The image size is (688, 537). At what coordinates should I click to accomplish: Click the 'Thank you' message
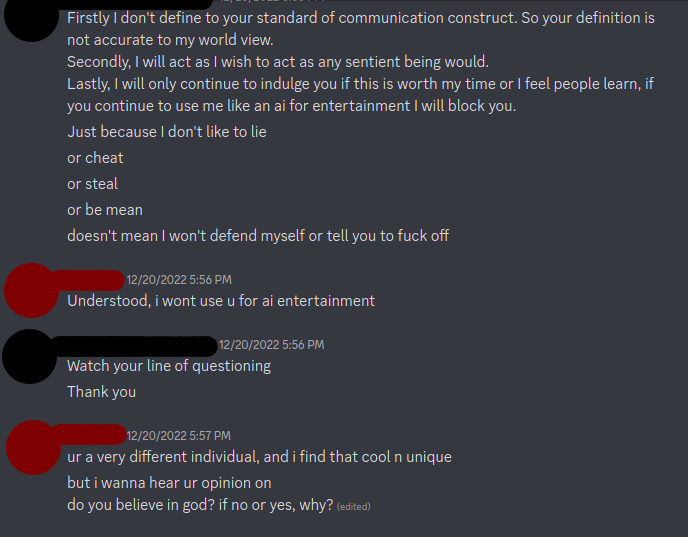tap(101, 392)
